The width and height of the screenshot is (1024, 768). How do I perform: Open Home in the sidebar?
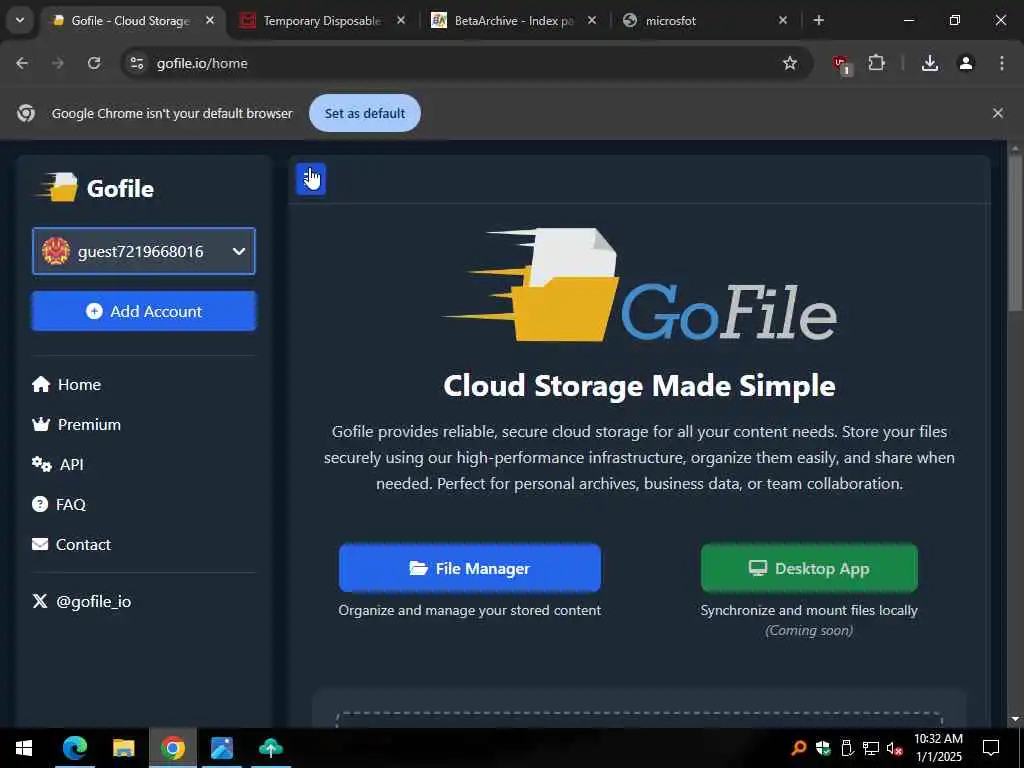[x=67, y=385]
